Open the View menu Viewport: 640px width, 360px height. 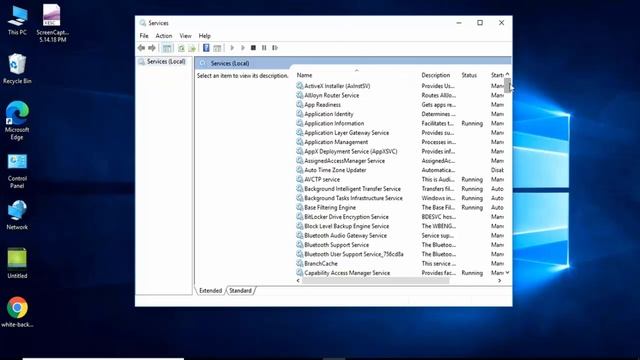tap(185, 36)
